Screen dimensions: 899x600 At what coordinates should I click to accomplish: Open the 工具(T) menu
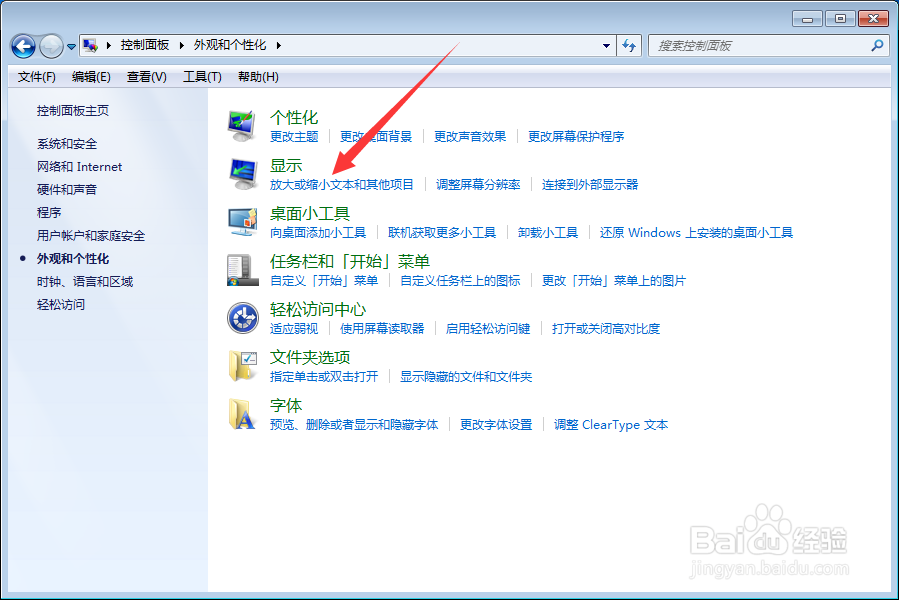click(x=202, y=77)
